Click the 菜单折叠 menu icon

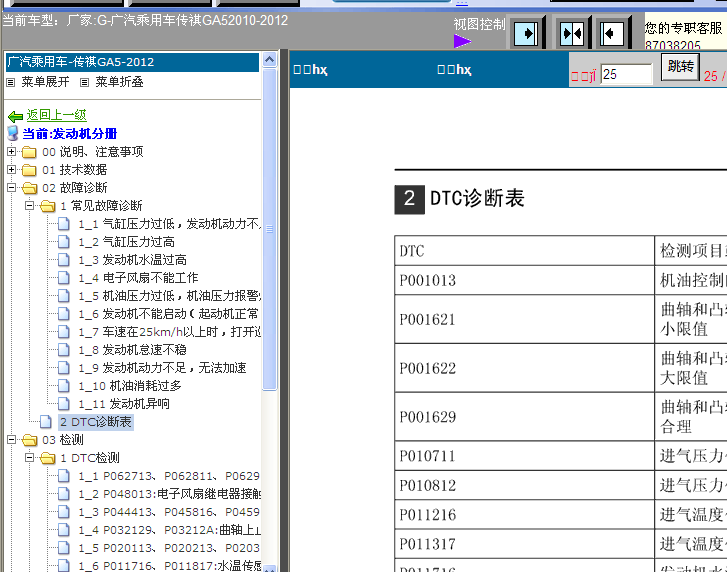click(x=84, y=83)
